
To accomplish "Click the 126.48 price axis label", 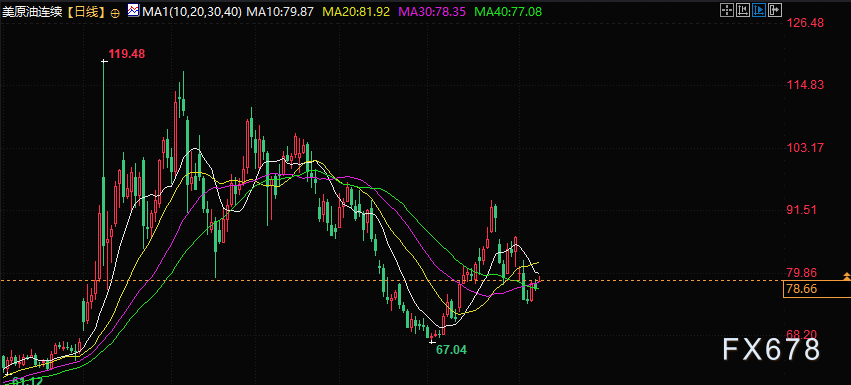I will pyautogui.click(x=805, y=23).
